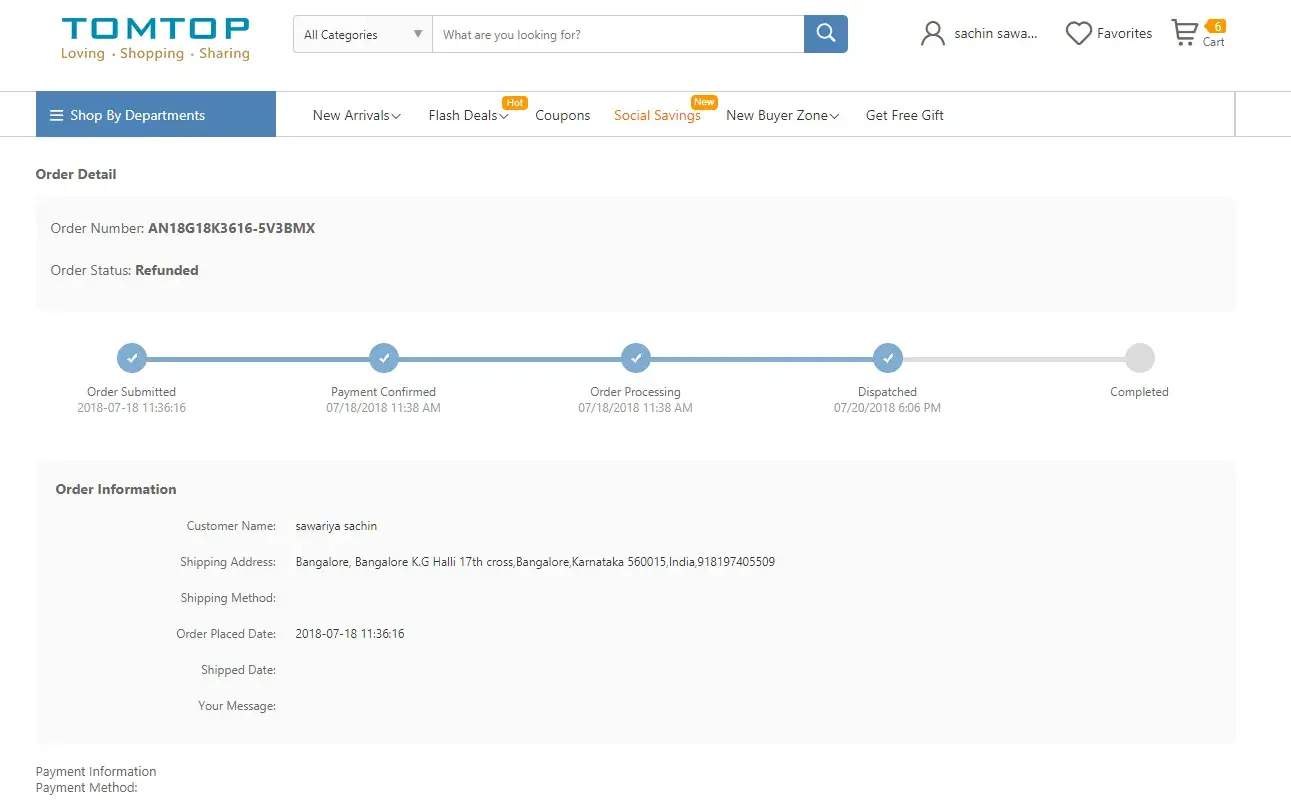The height and width of the screenshot is (810, 1291).
Task: Expand the New Buyer Zone menu
Action: (x=782, y=115)
